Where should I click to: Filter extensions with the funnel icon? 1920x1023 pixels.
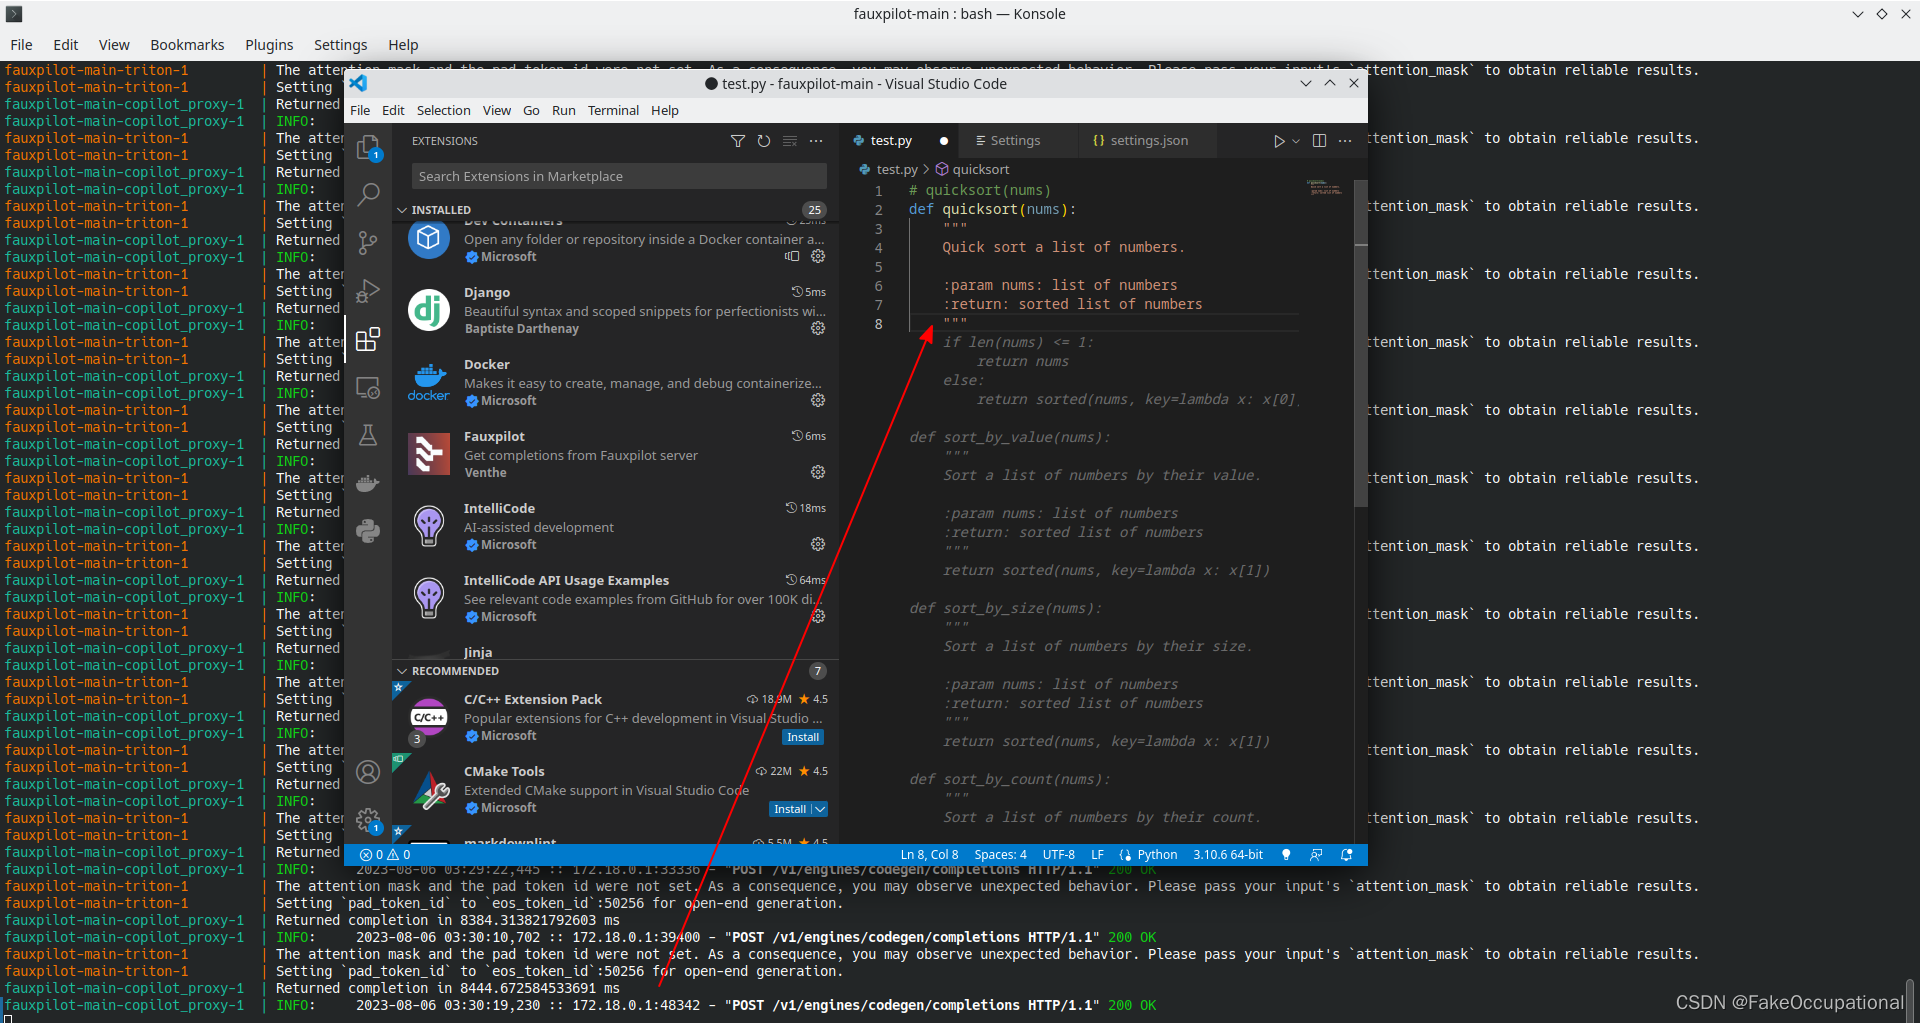[738, 141]
